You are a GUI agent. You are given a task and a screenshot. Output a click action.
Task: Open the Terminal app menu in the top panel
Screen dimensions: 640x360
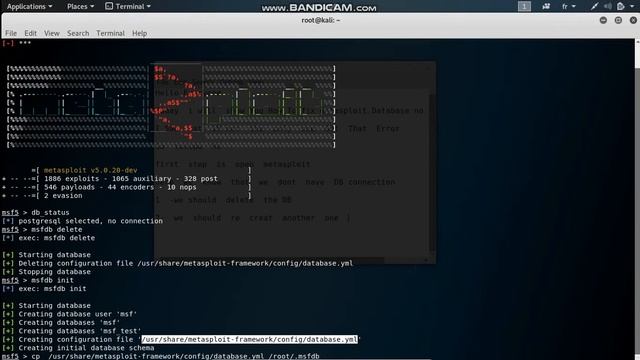(128, 7)
